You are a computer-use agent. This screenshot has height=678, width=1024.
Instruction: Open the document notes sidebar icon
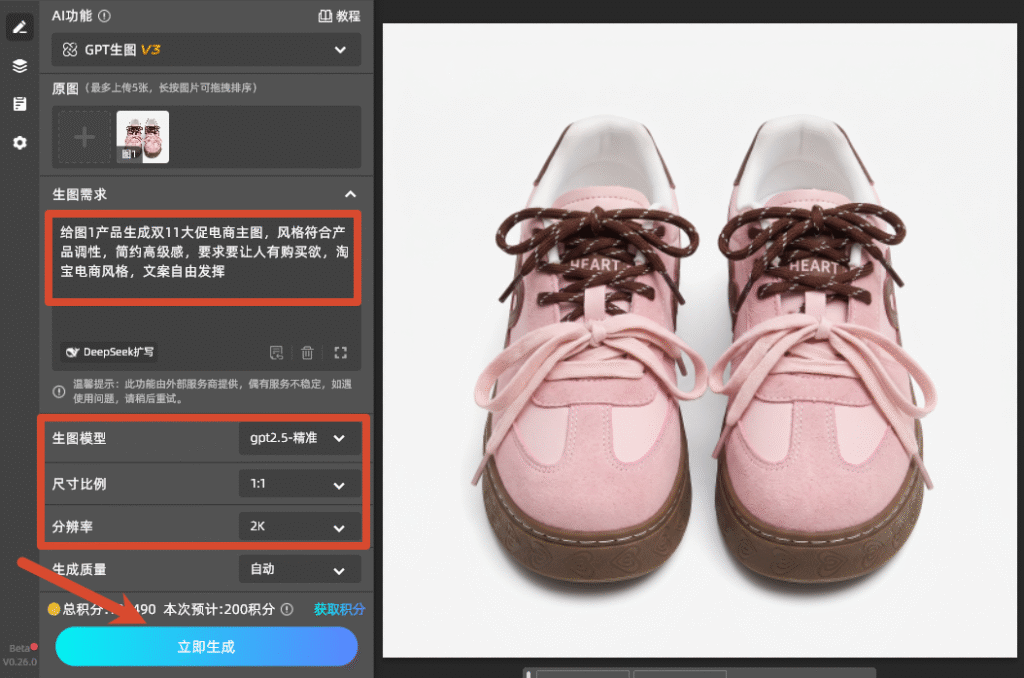[x=20, y=104]
